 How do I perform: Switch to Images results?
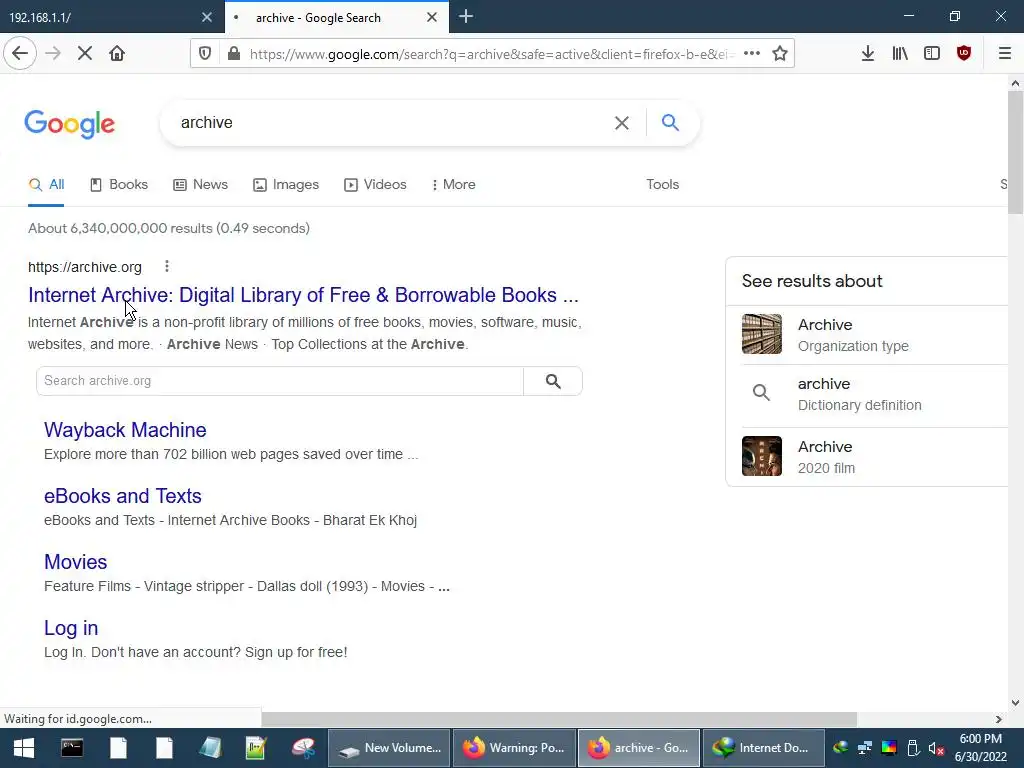(x=286, y=185)
